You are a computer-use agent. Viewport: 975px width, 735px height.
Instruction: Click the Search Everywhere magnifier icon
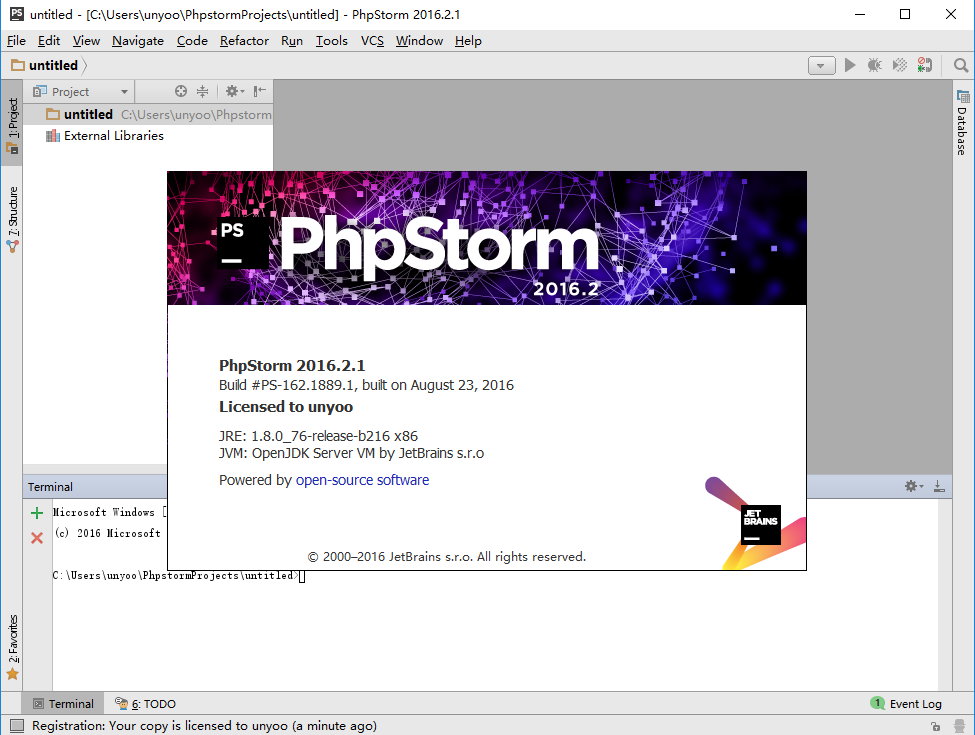point(961,65)
